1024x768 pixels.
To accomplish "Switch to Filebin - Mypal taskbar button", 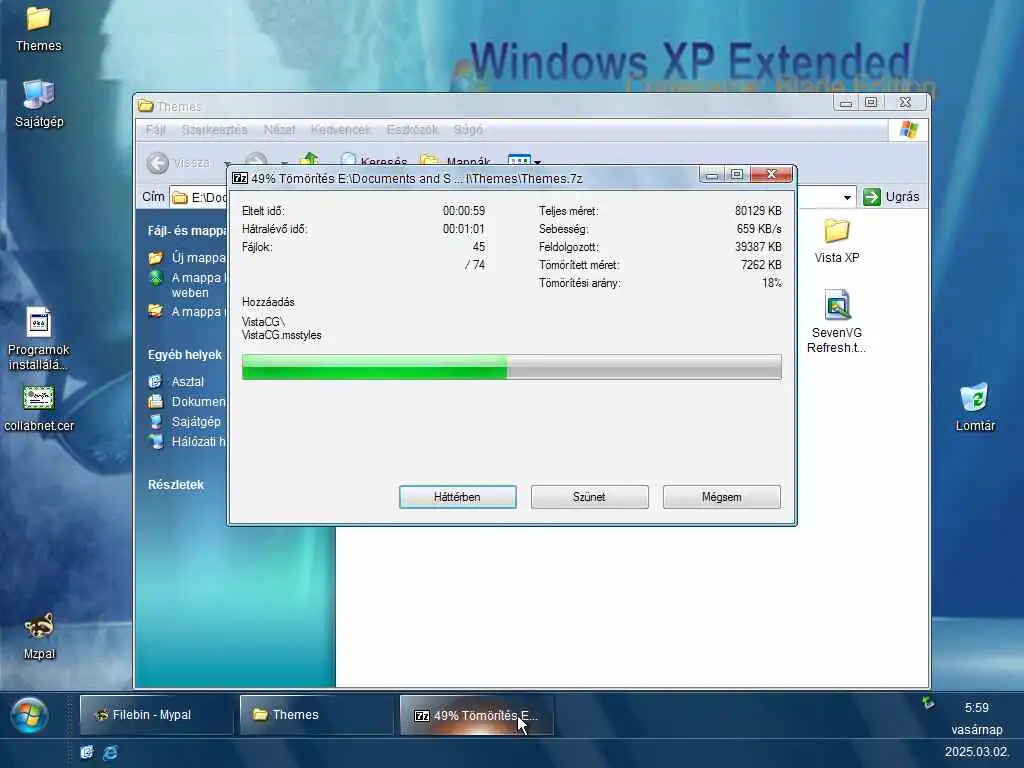I will tap(156, 715).
